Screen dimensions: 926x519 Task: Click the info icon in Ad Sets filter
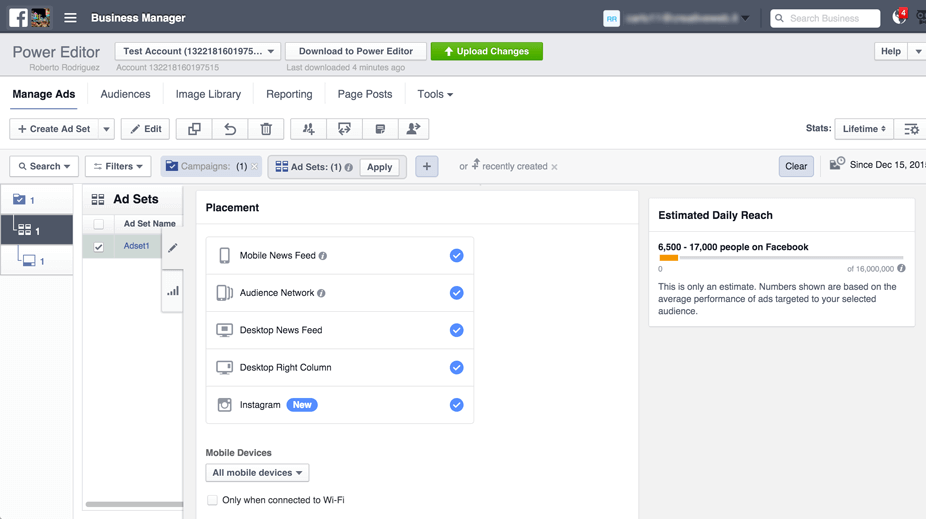pos(349,167)
